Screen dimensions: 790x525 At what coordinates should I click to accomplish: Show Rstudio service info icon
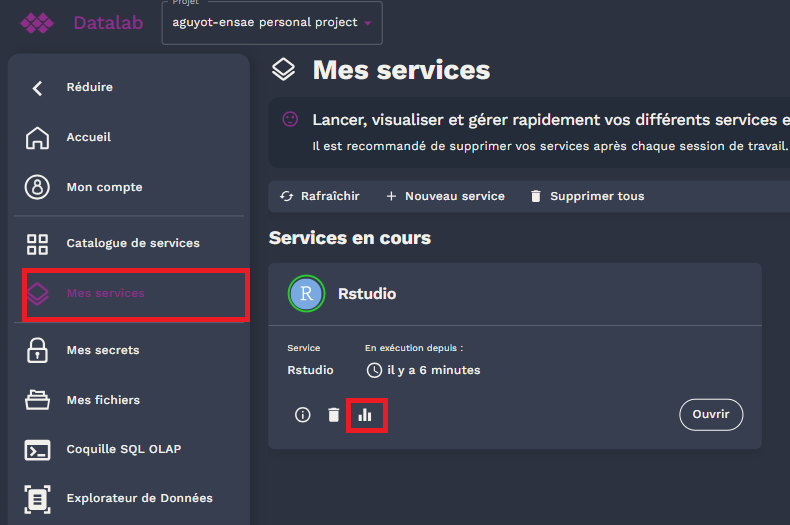[x=303, y=414]
